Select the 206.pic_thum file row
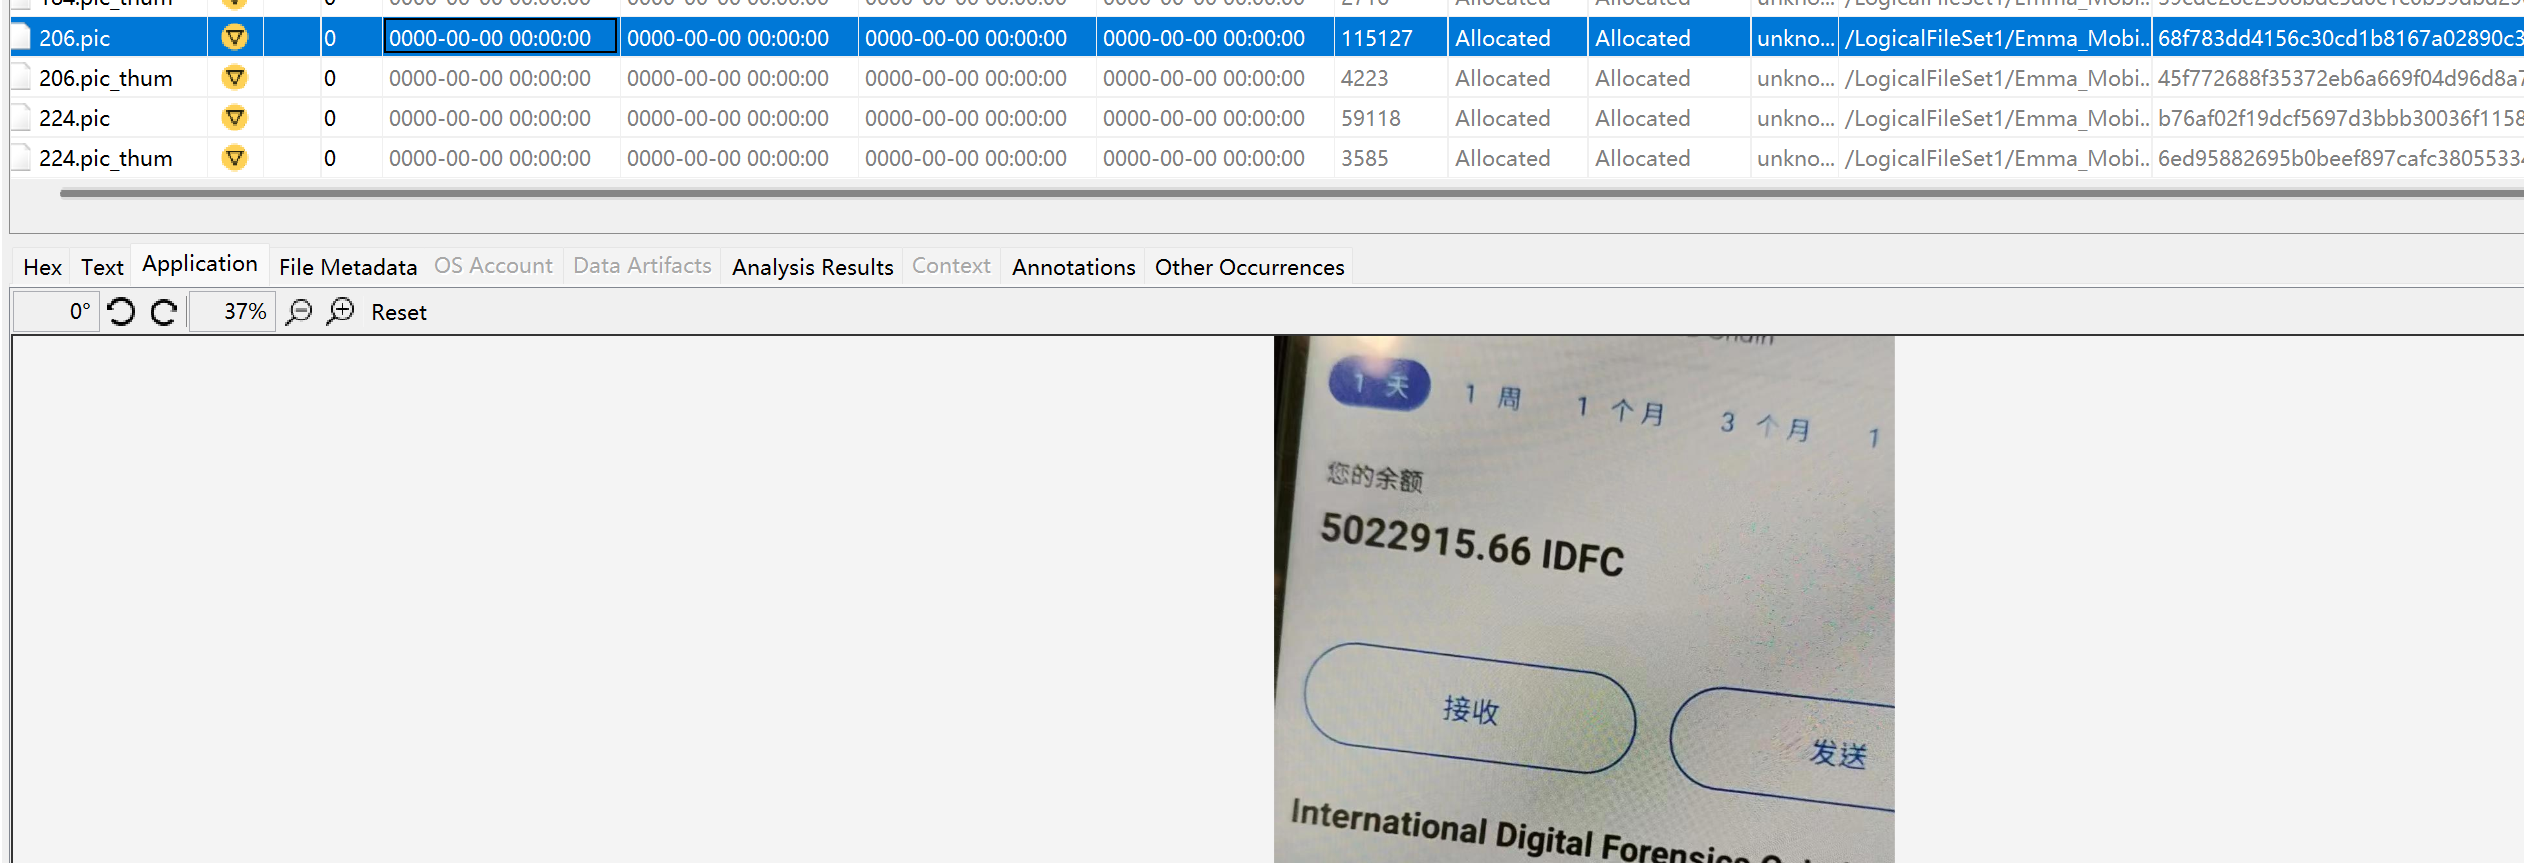The height and width of the screenshot is (863, 2524). pos(1267,78)
